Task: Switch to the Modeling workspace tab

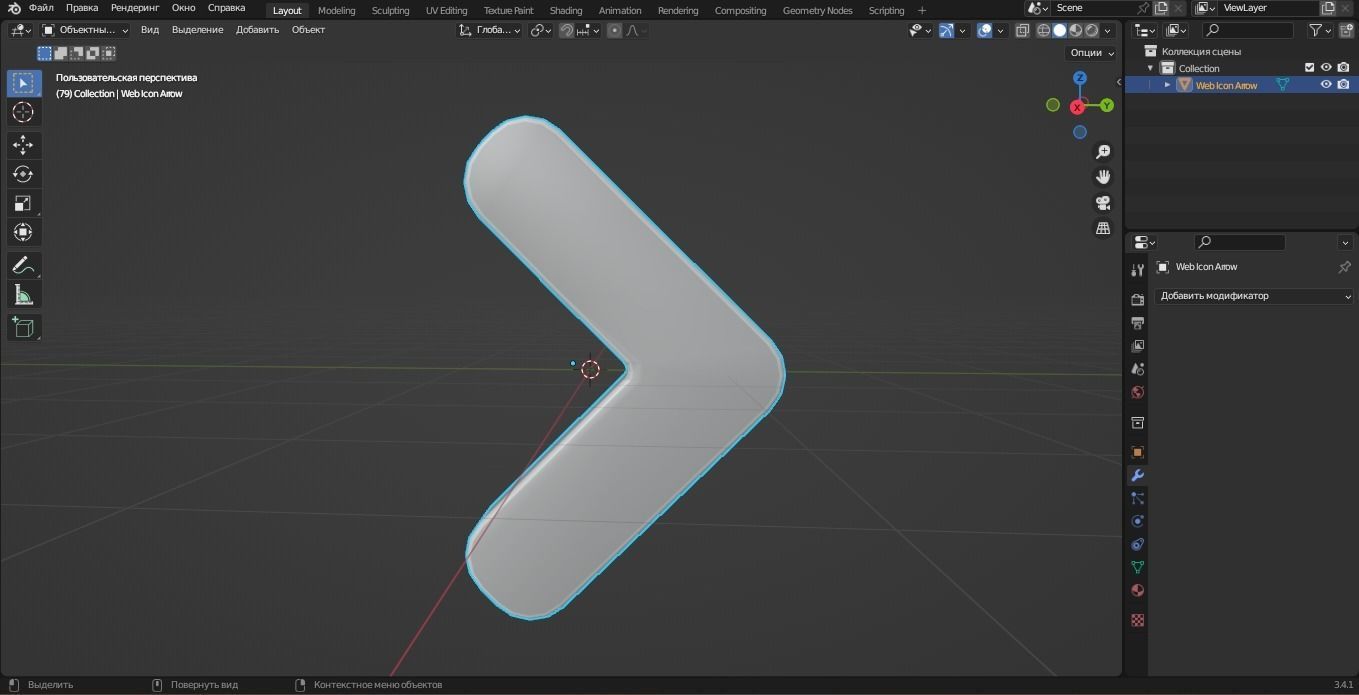Action: (x=336, y=10)
